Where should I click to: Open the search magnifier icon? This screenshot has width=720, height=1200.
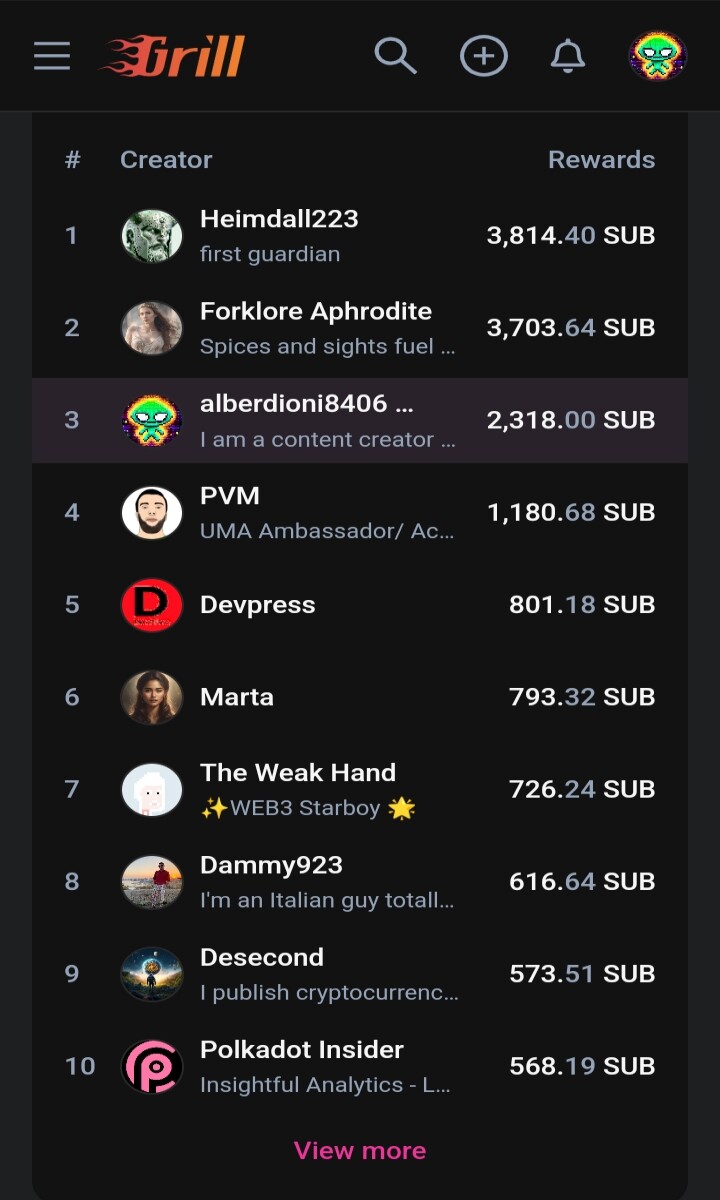(395, 56)
